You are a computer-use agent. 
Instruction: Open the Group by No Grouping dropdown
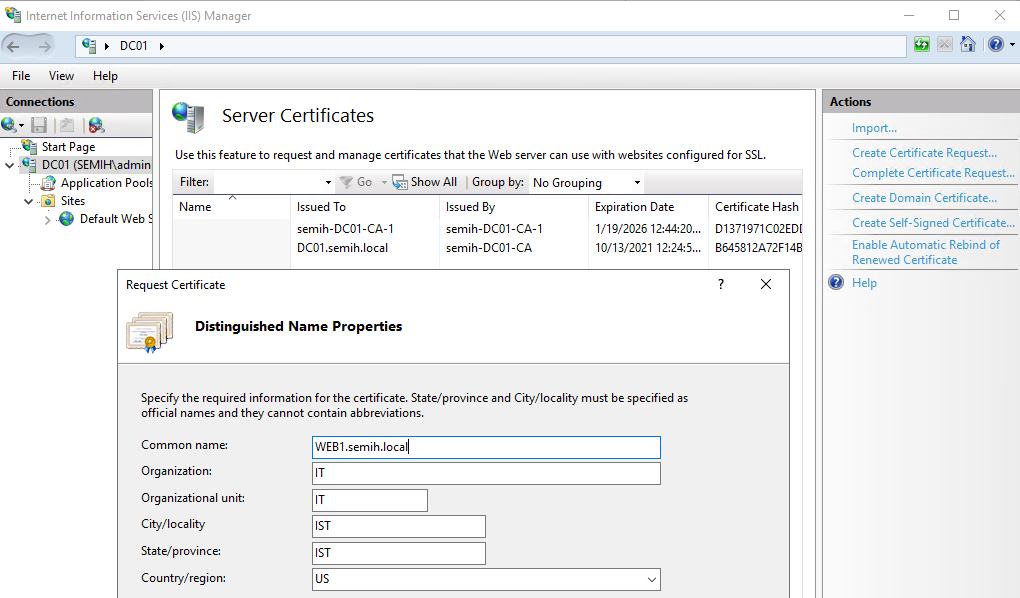coord(637,183)
